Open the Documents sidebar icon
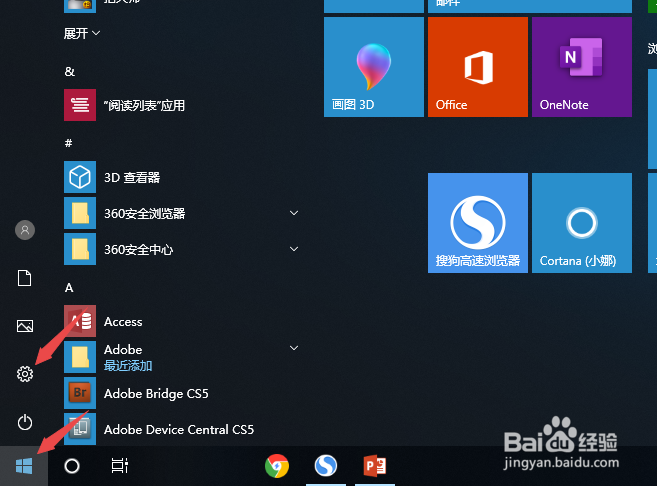The image size is (657, 486). pyautogui.click(x=24, y=278)
